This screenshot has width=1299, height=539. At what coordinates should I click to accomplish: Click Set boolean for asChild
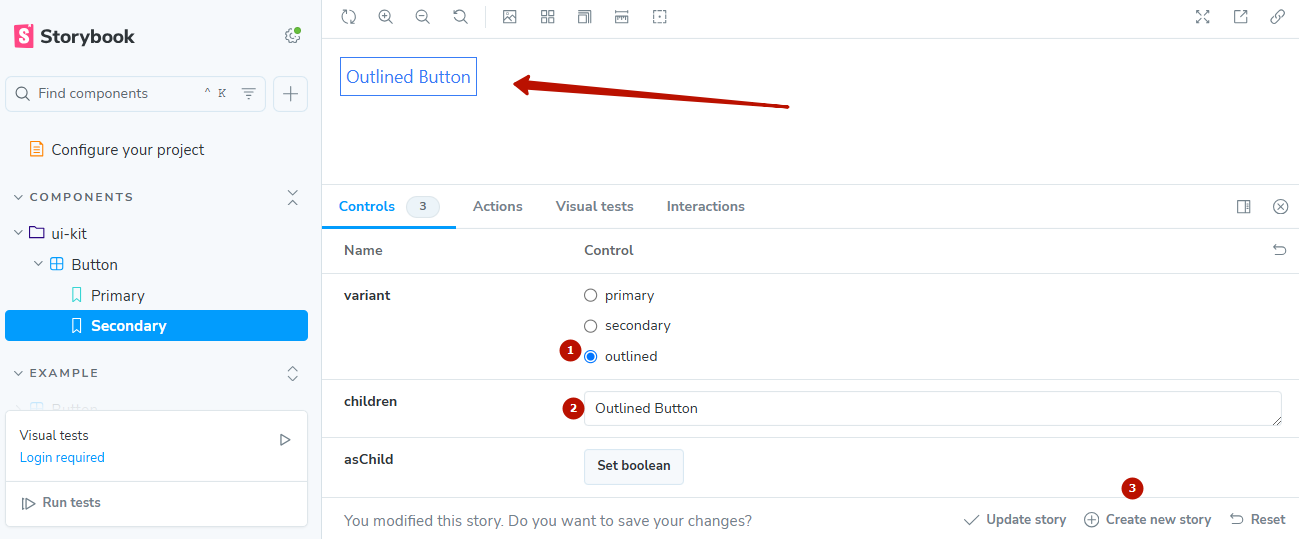(634, 466)
